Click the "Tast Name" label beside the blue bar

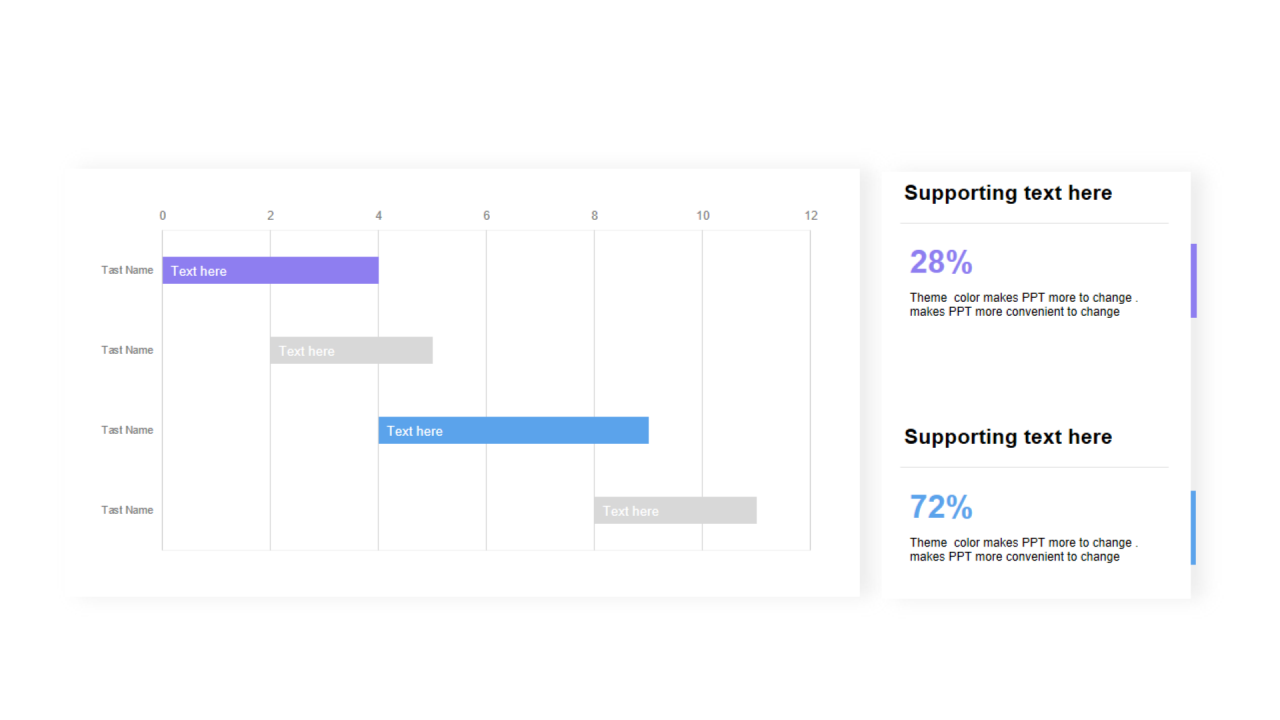[127, 430]
